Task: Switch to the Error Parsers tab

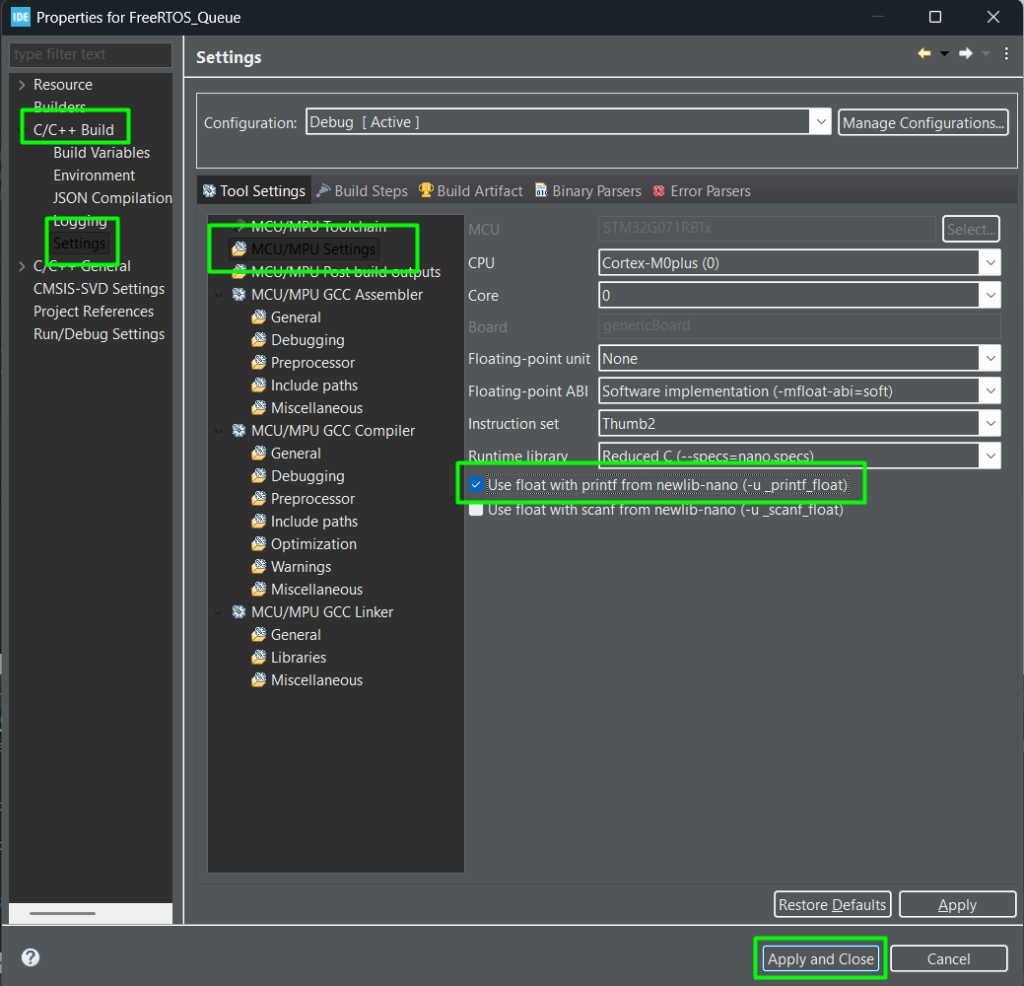Action: [710, 191]
